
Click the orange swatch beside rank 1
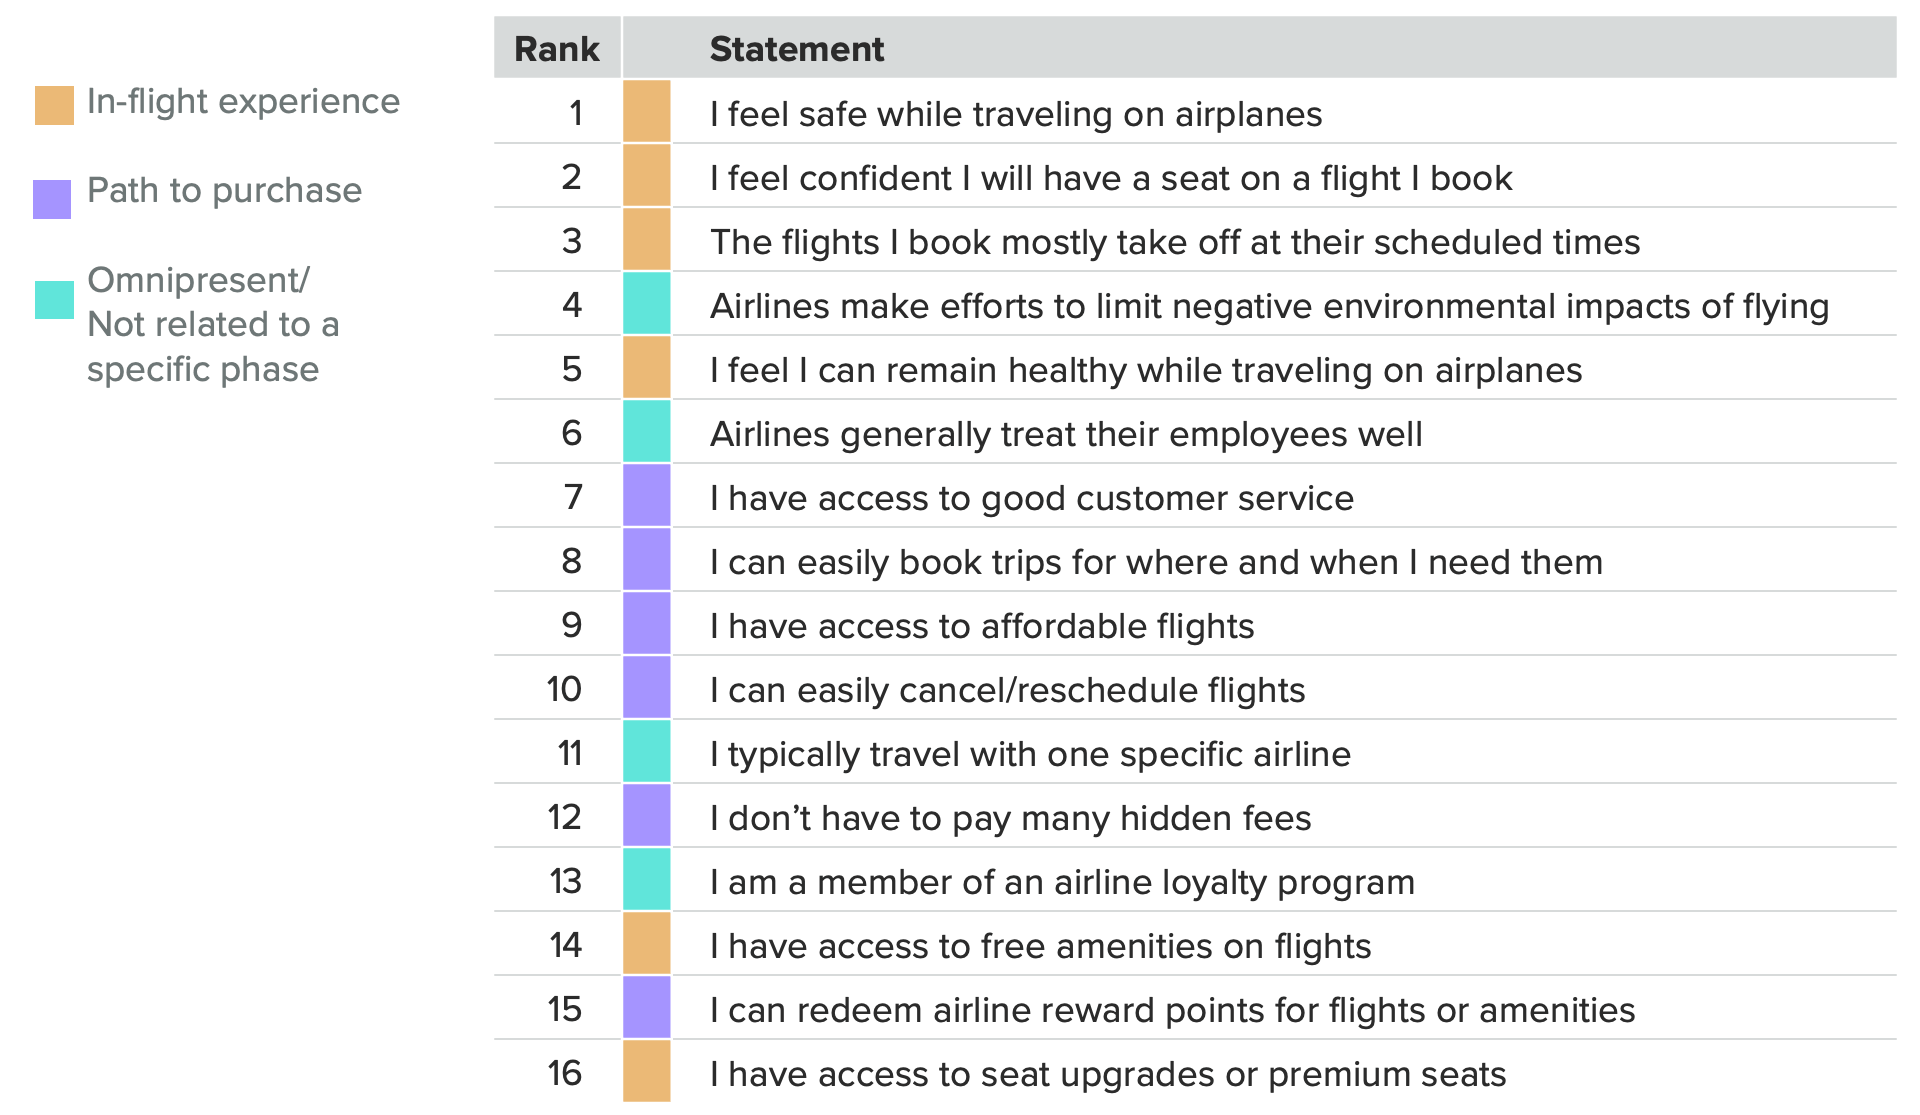[x=647, y=111]
